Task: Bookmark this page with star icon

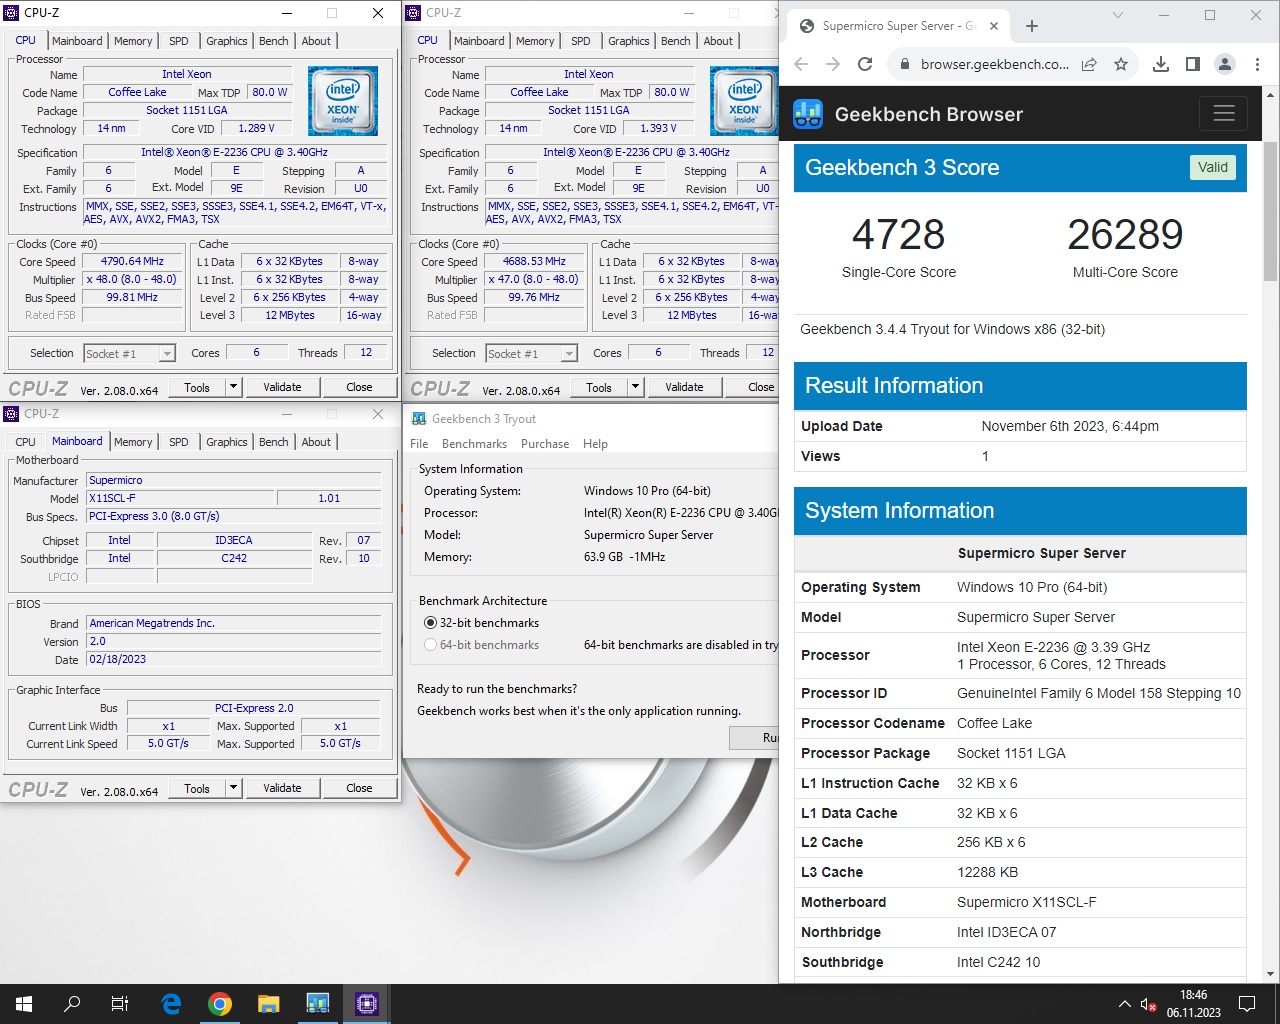Action: point(1121,64)
